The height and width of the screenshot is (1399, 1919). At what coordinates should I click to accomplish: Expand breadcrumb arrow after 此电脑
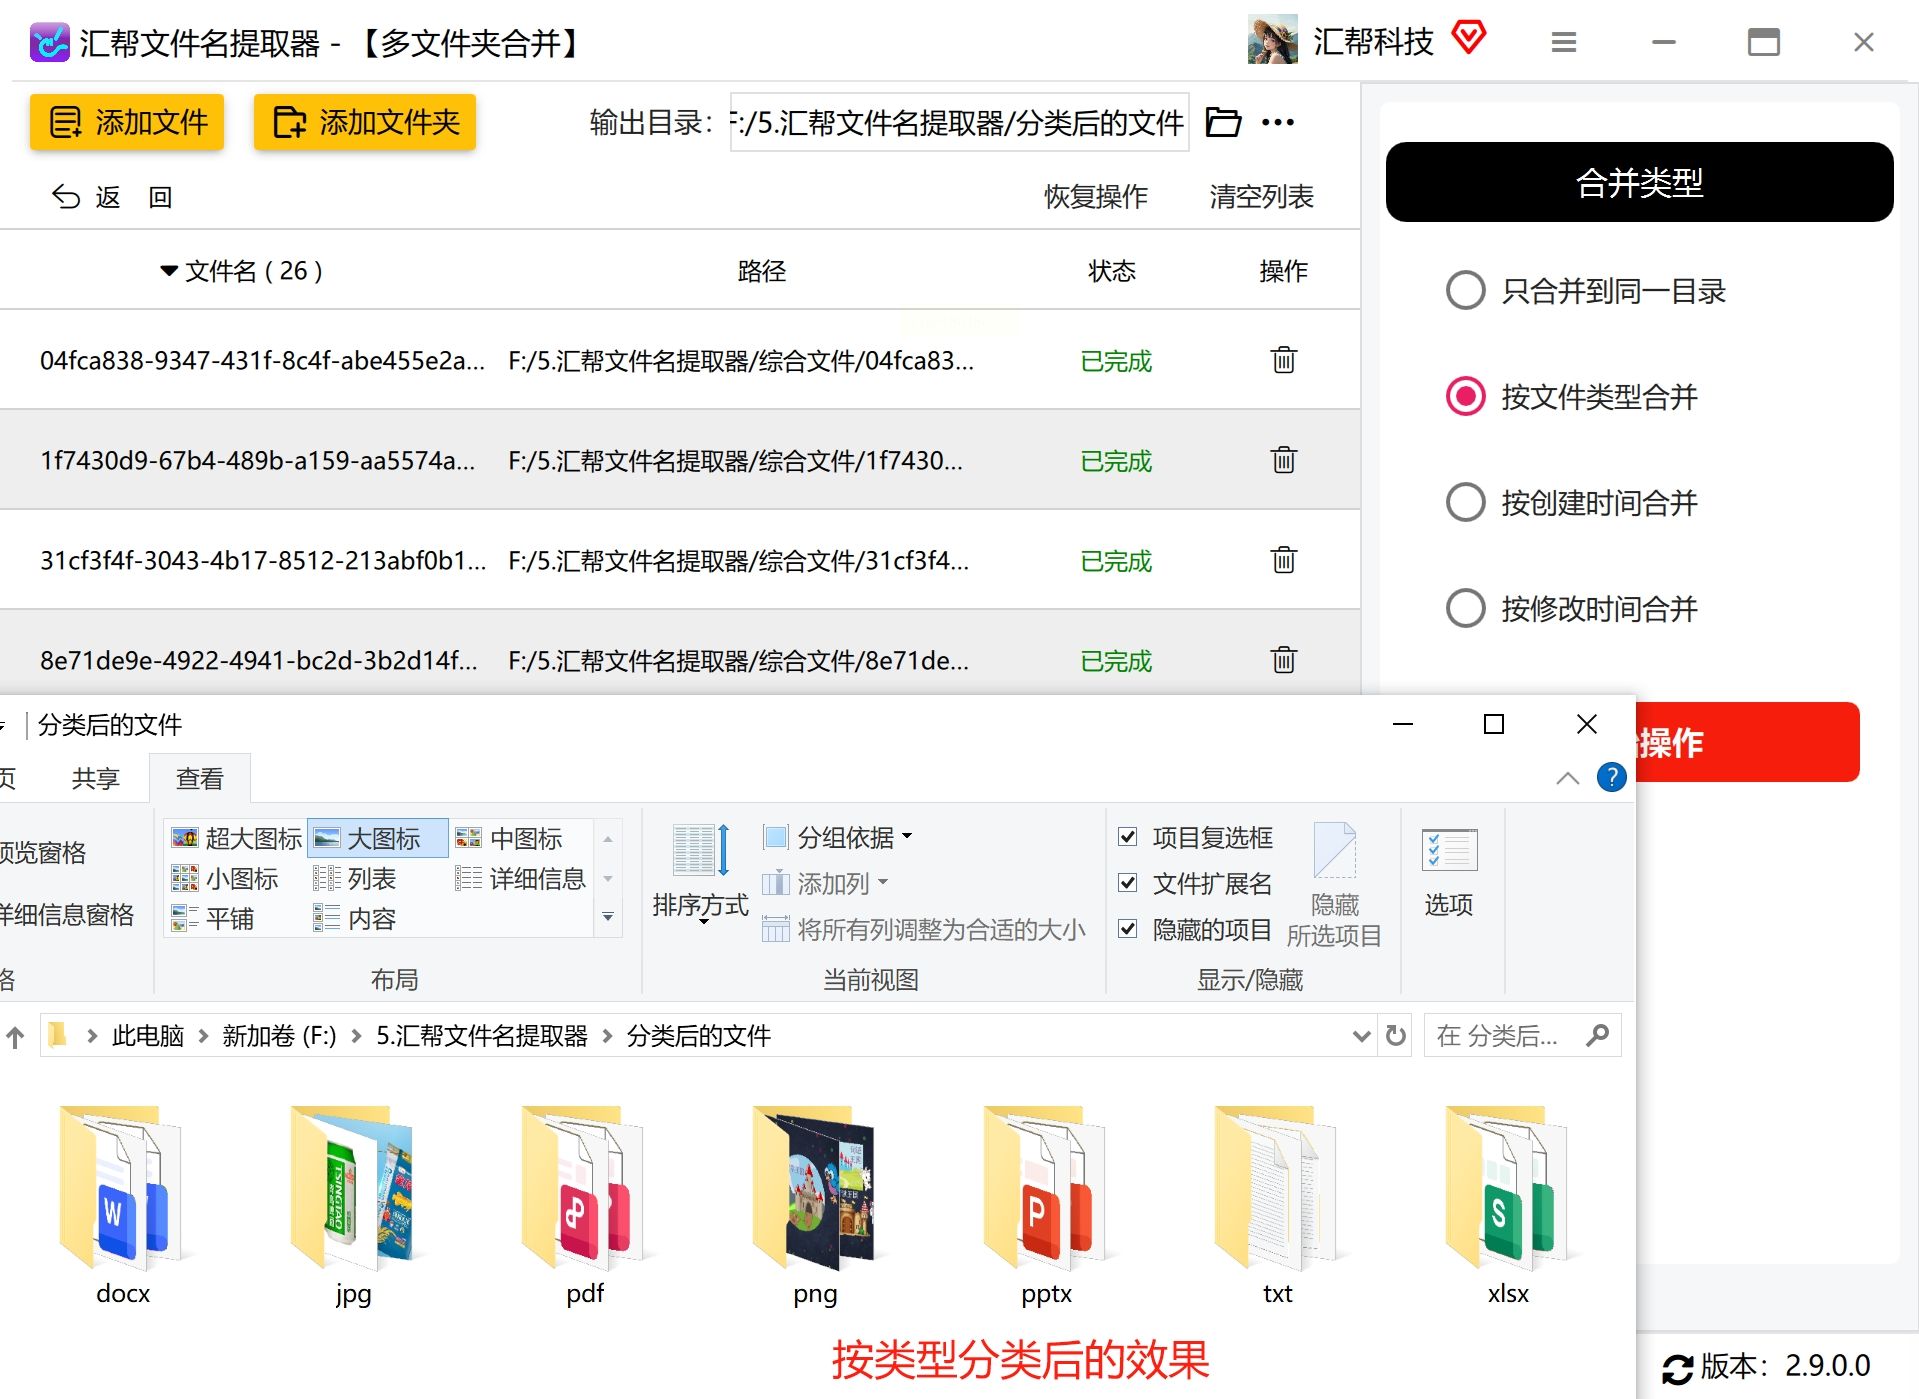click(203, 1036)
